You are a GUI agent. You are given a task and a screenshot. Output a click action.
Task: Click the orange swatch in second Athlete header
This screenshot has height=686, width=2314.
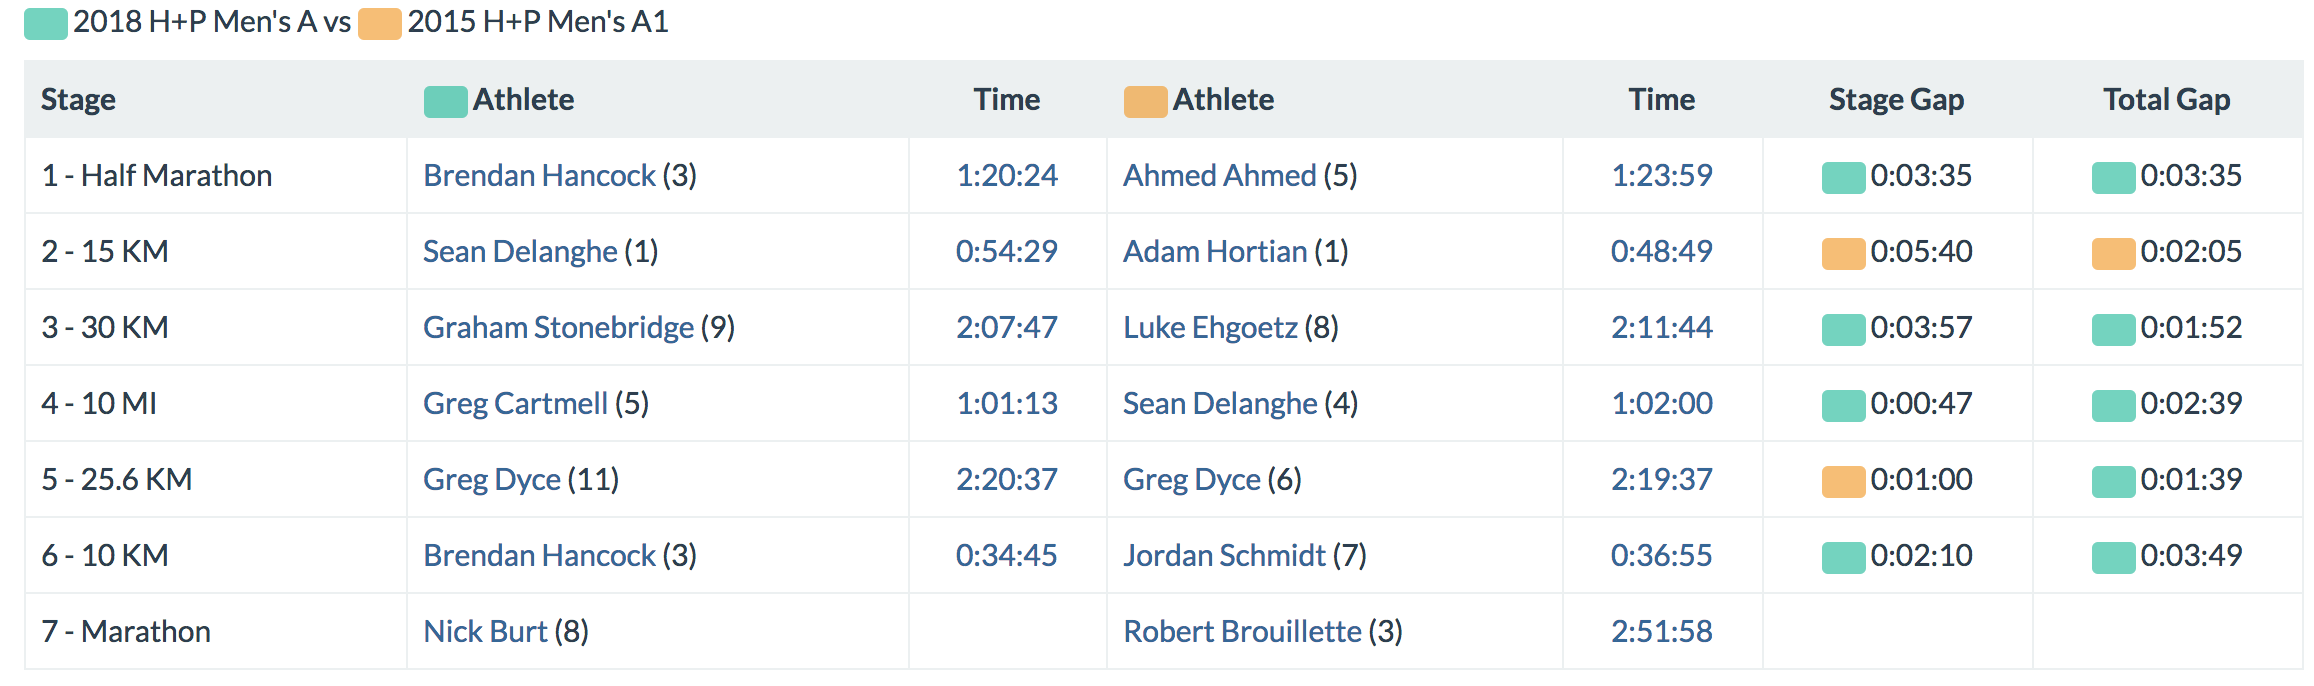[1145, 101]
